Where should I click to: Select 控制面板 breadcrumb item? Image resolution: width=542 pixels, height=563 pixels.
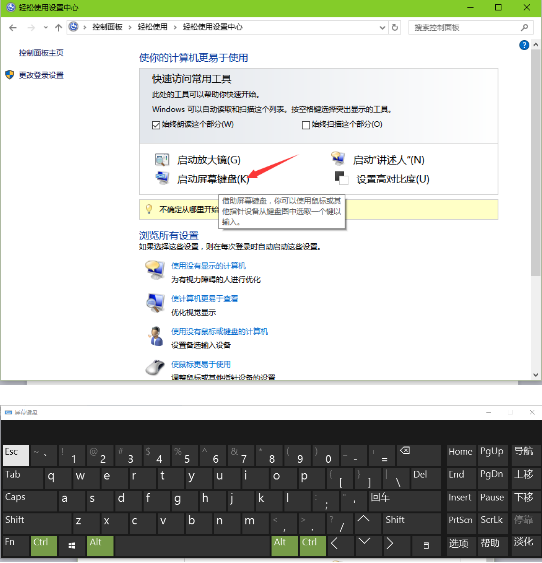point(107,27)
